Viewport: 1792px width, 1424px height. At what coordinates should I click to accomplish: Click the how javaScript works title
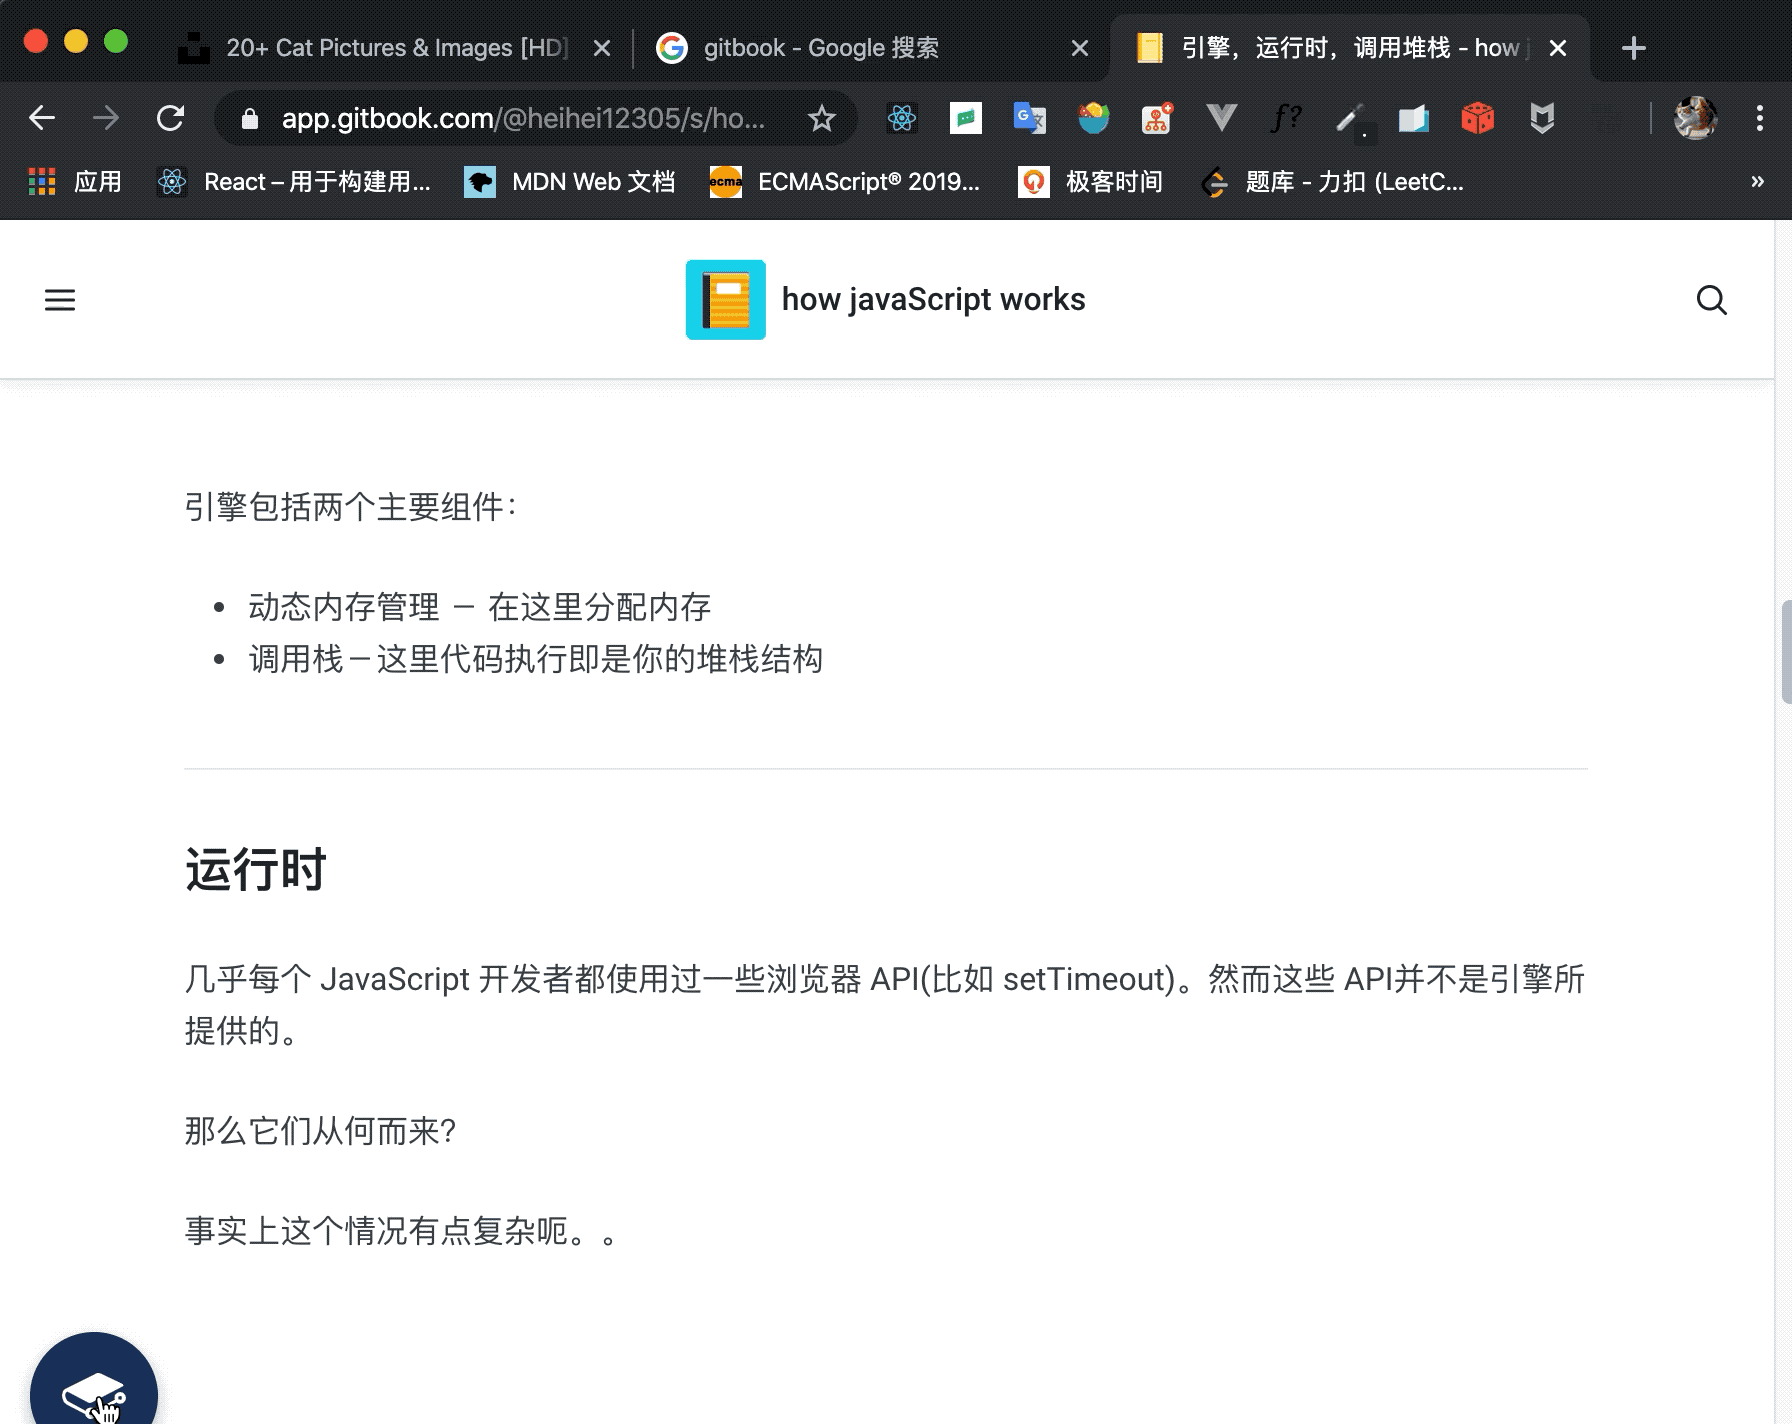[x=934, y=300]
